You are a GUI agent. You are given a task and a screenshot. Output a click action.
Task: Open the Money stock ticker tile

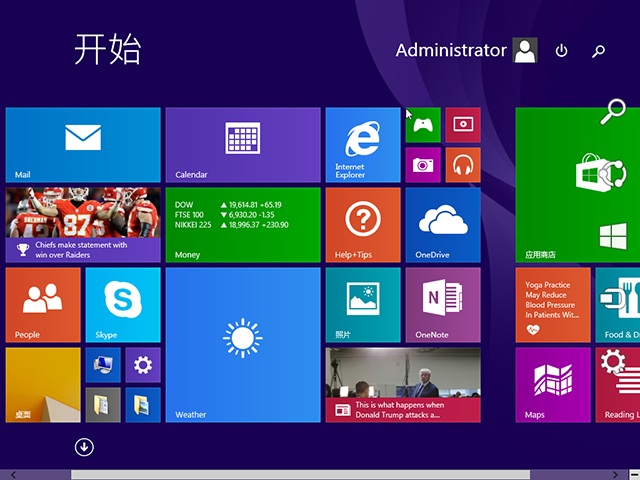click(243, 225)
